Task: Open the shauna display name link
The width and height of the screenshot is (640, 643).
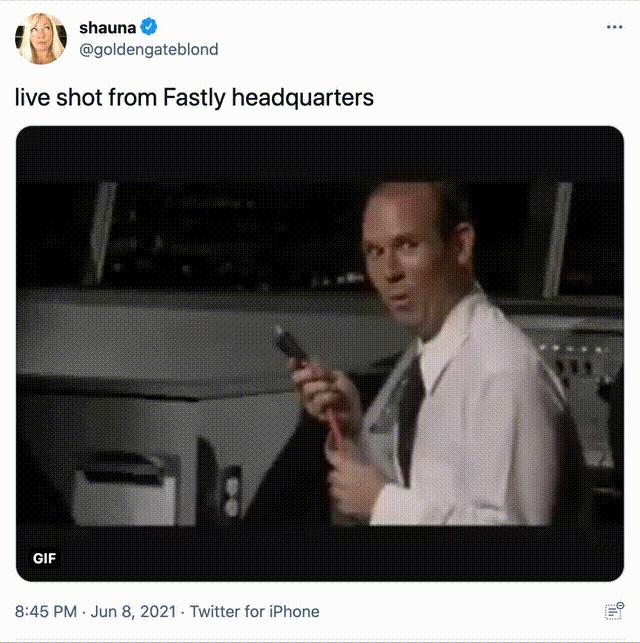Action: tap(107, 27)
